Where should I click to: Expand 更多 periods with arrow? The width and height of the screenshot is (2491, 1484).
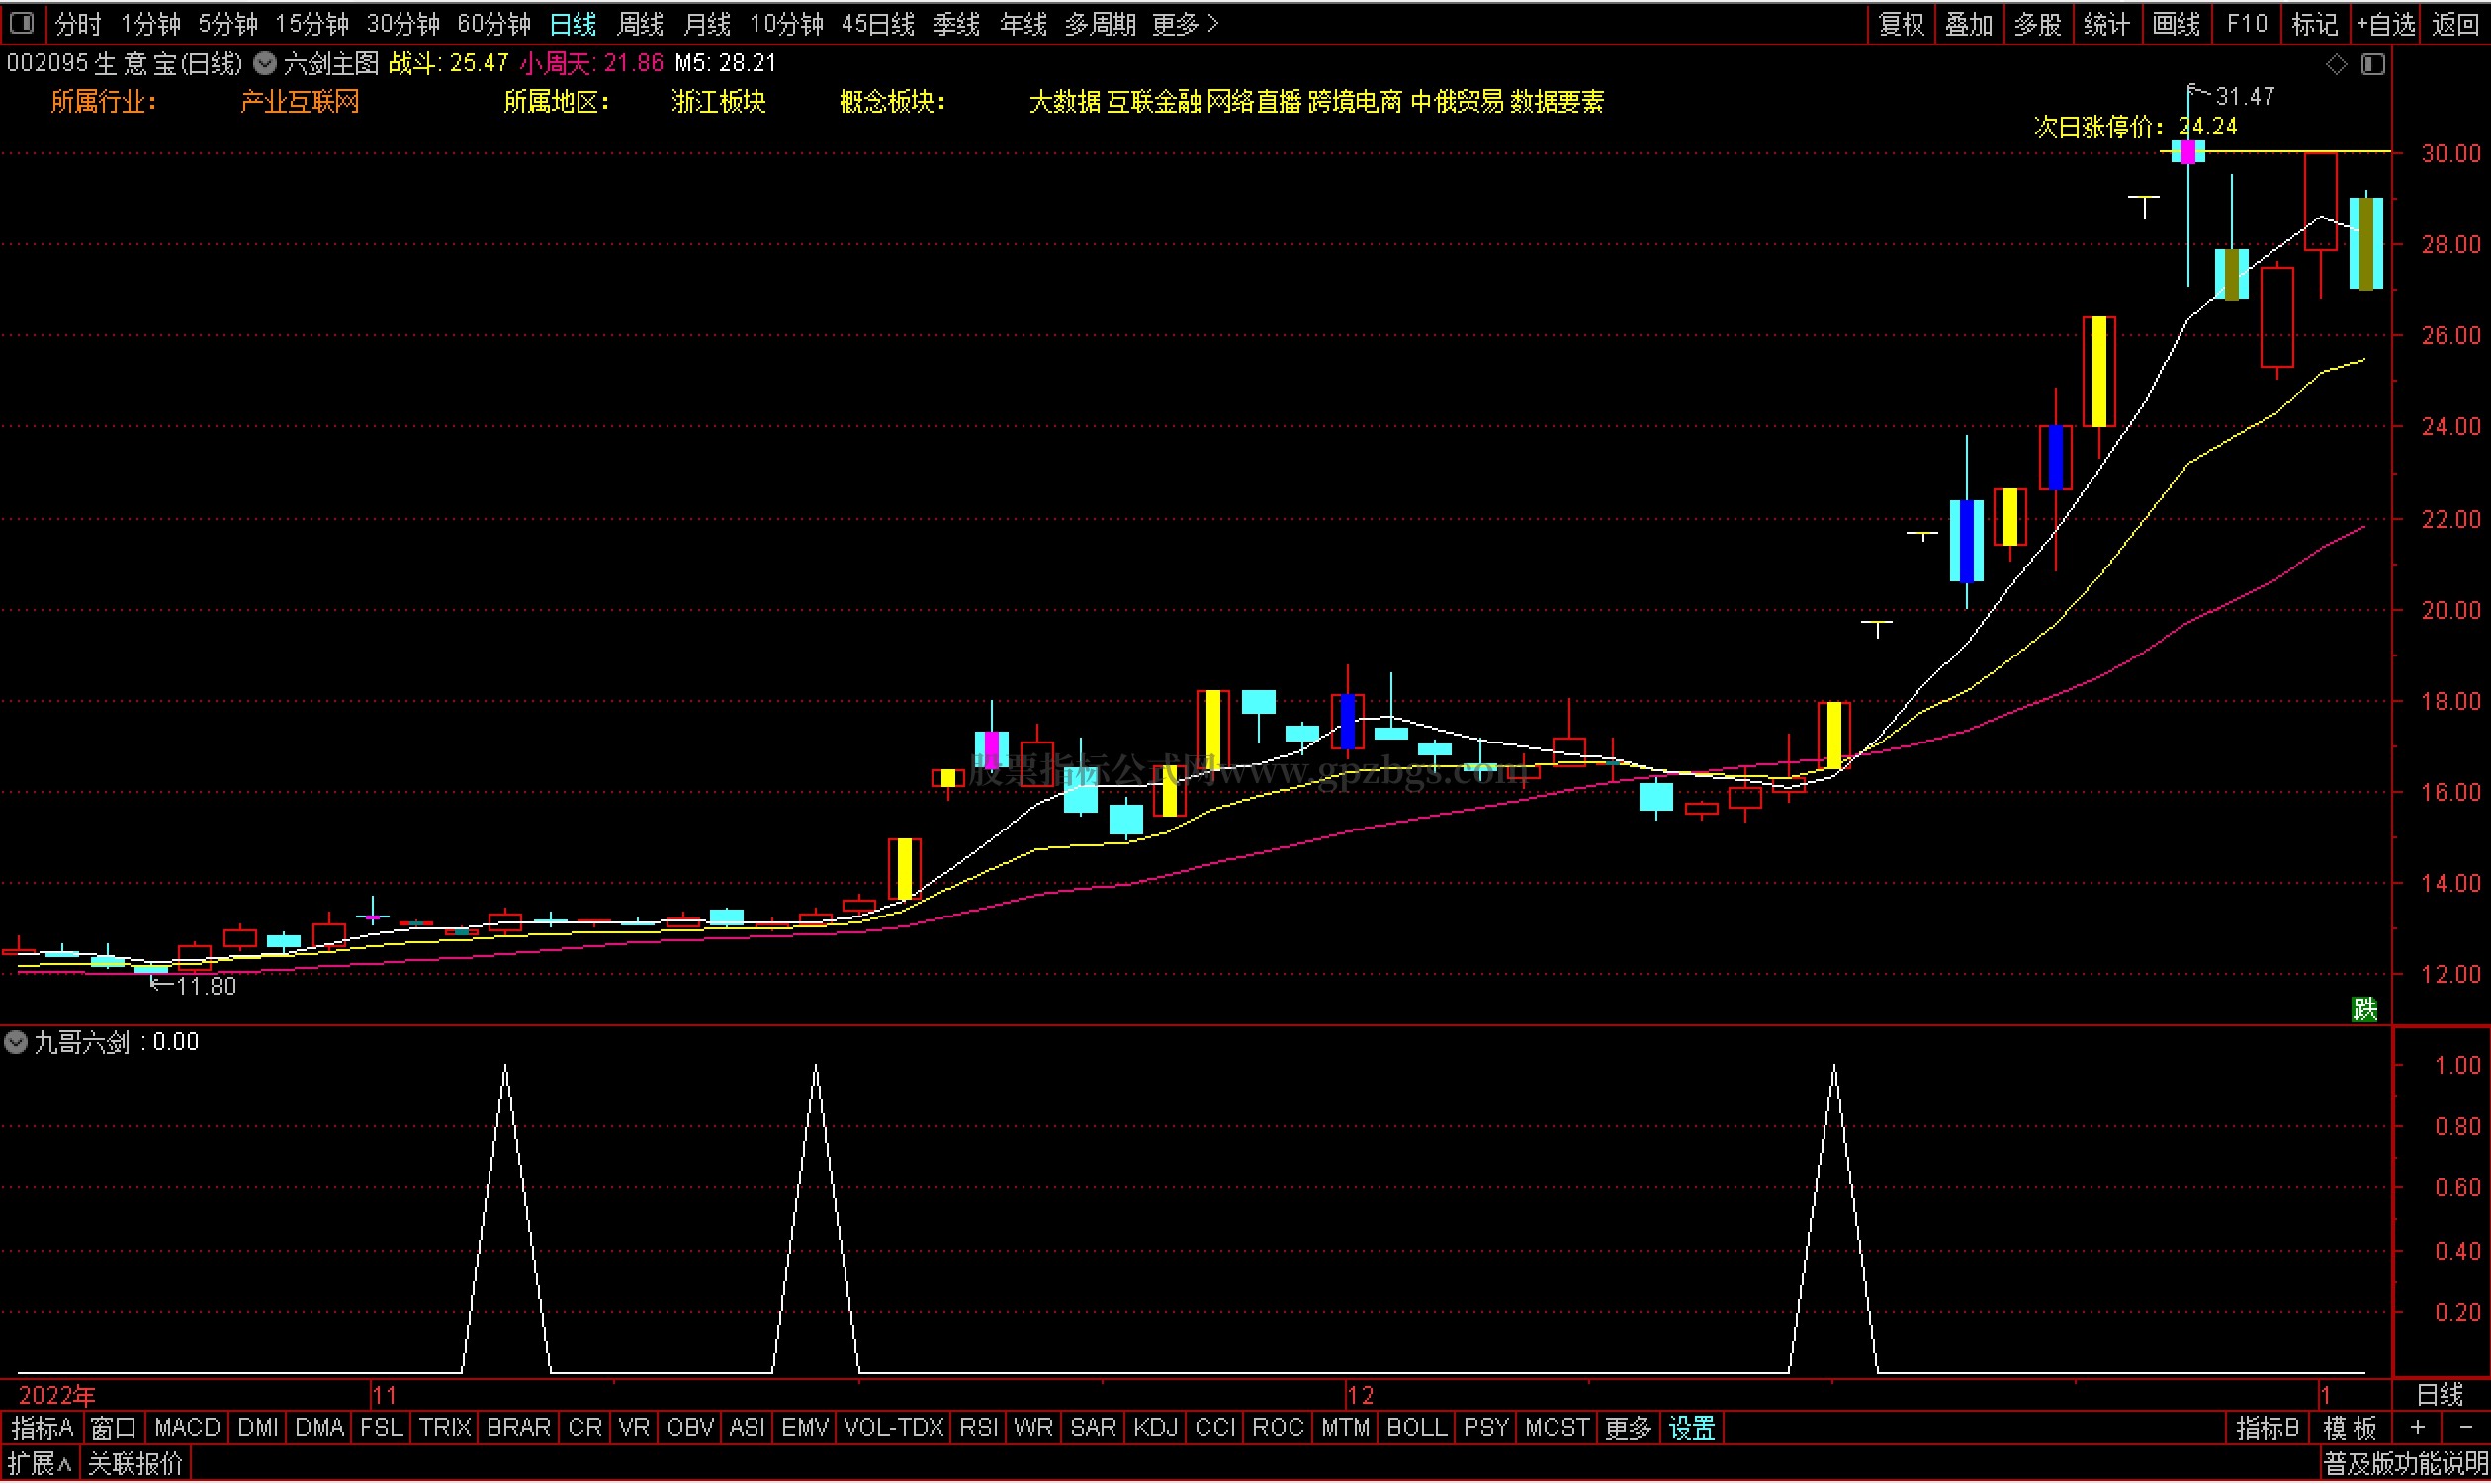[1186, 23]
